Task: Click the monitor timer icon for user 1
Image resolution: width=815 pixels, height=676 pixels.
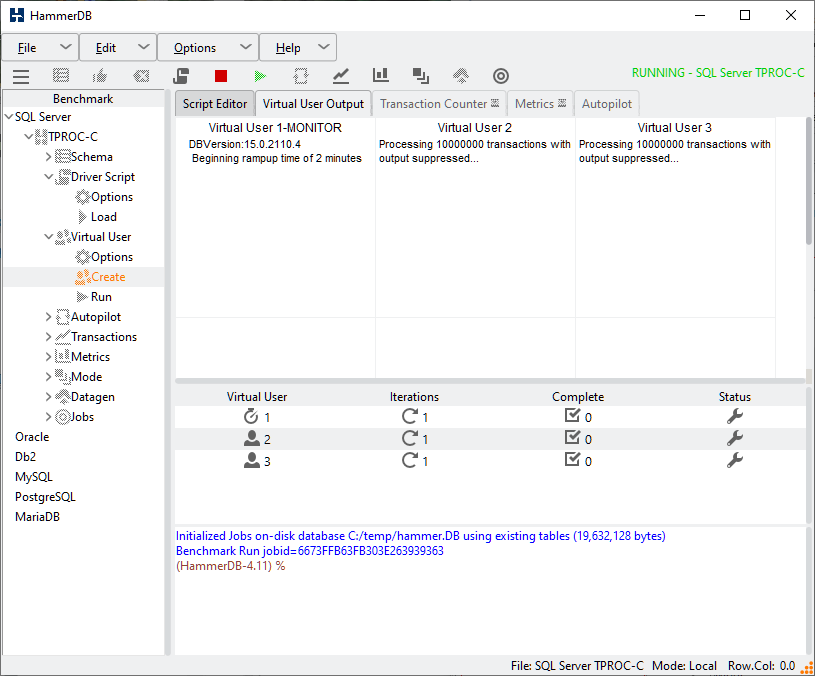Action: [251, 416]
